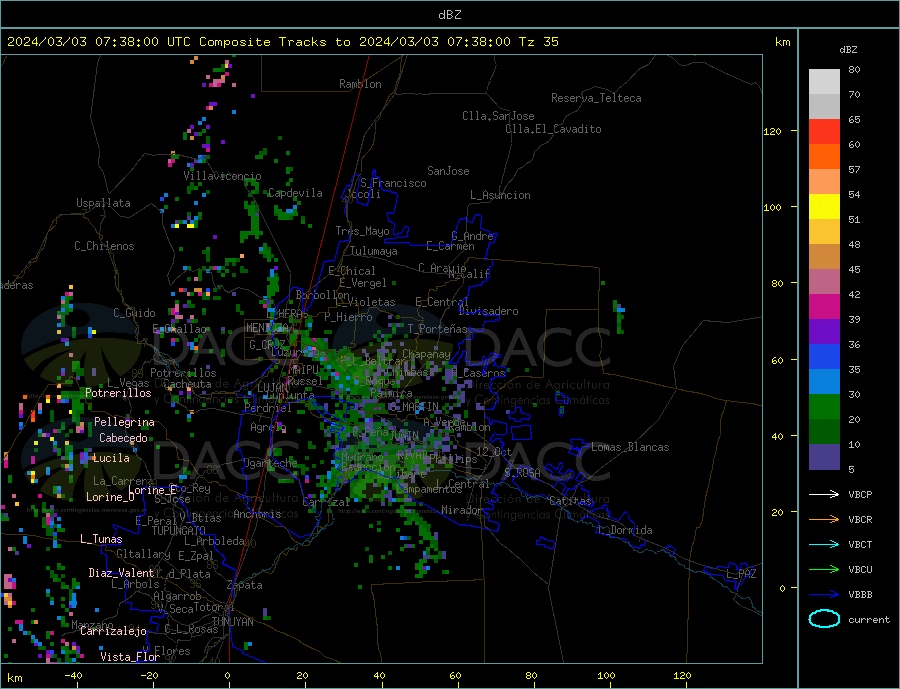The height and width of the screenshot is (689, 900).
Task: Select the red 65 dBZ color swatch
Action: tap(824, 131)
